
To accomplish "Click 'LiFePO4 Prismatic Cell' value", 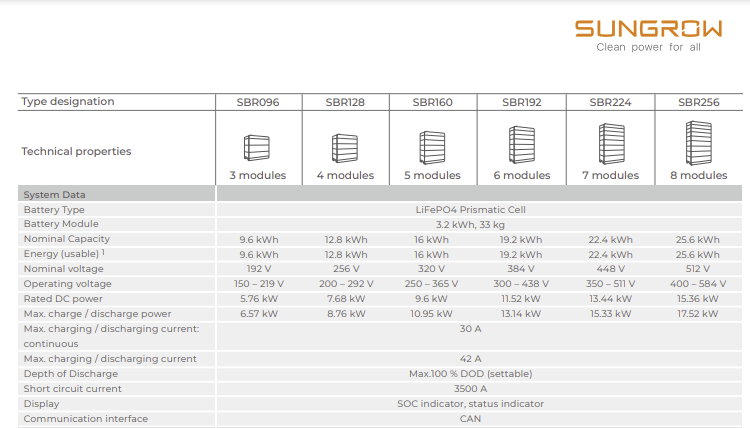I will click(x=470, y=209).
